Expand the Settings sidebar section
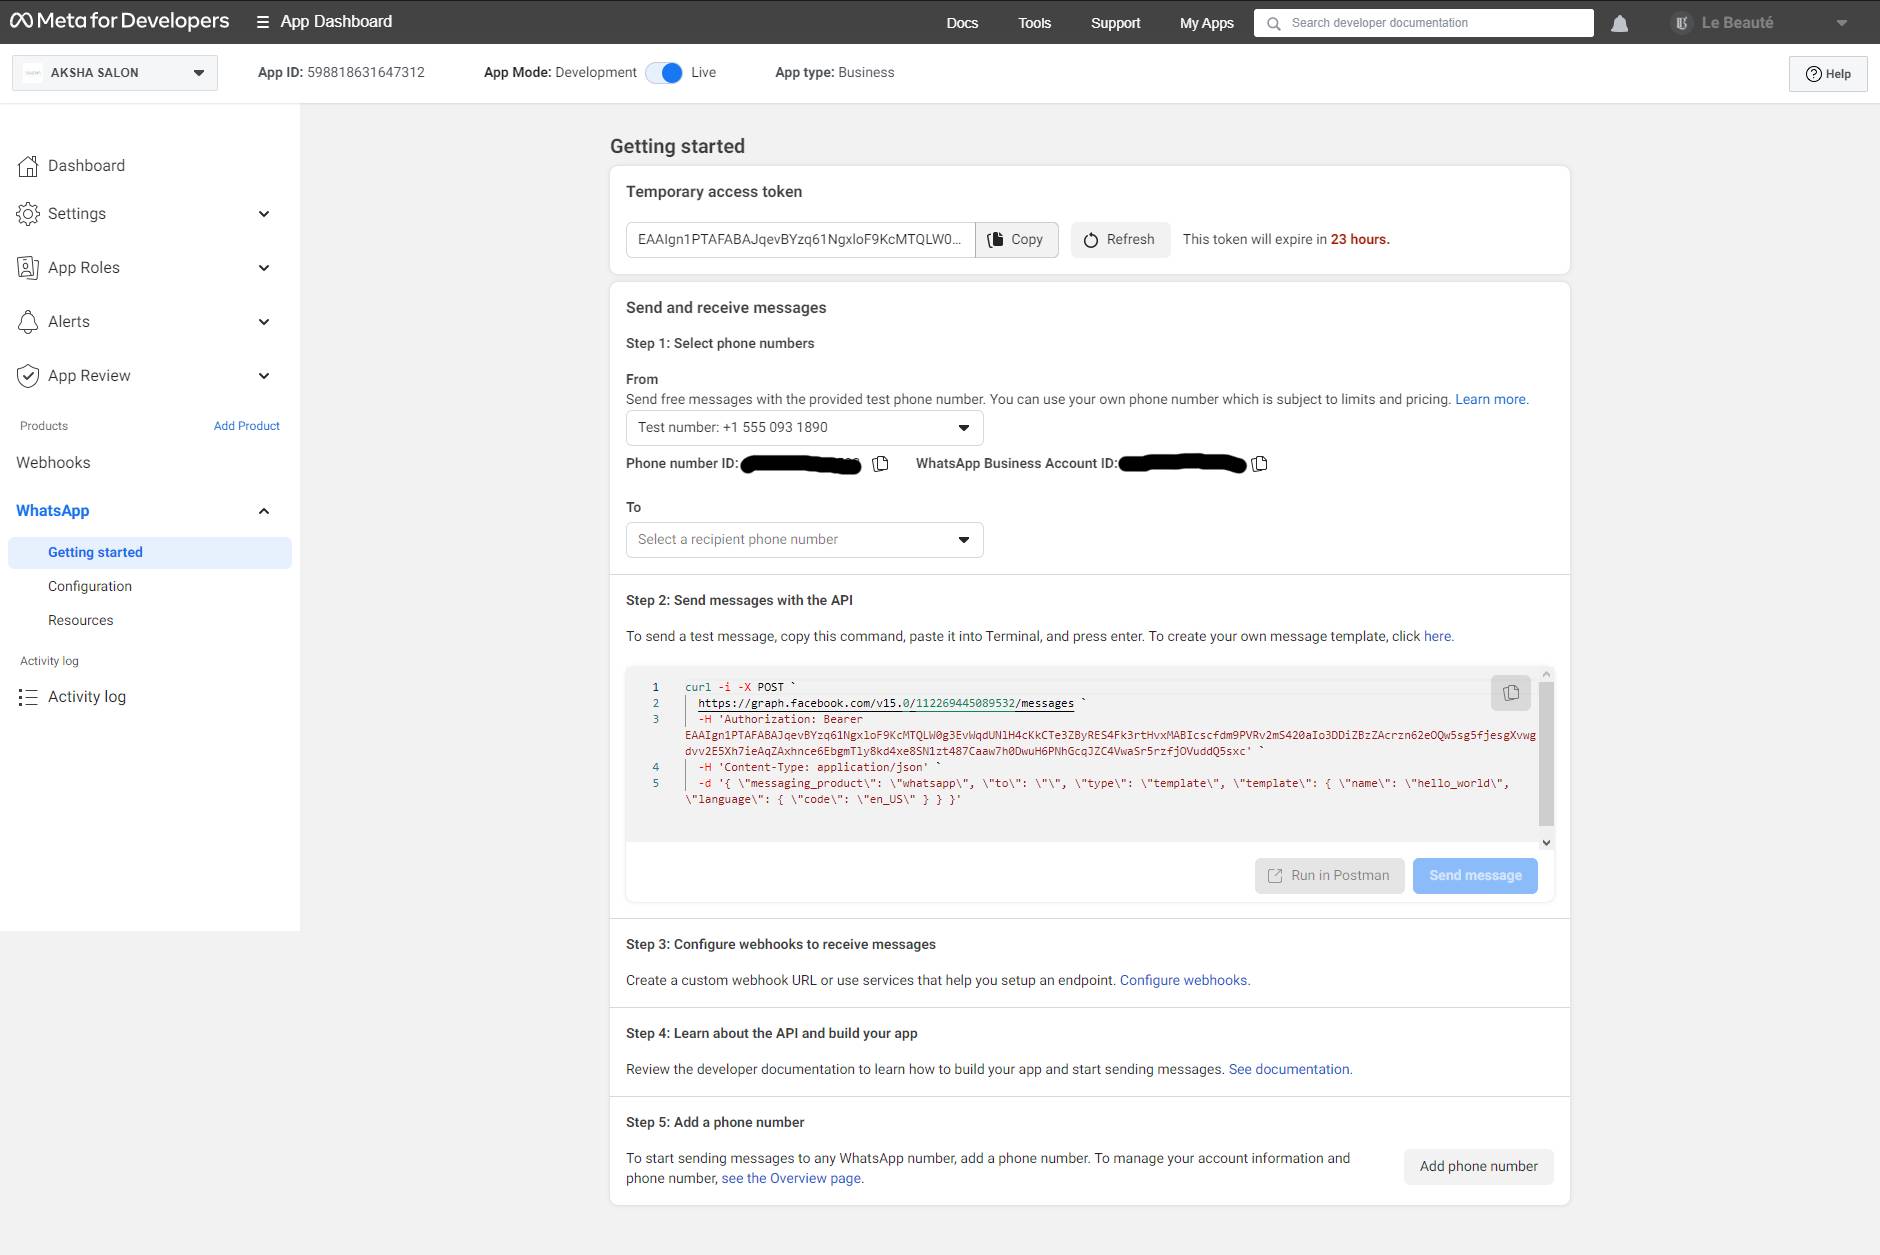Viewport: 1880px width, 1255px height. 264,214
